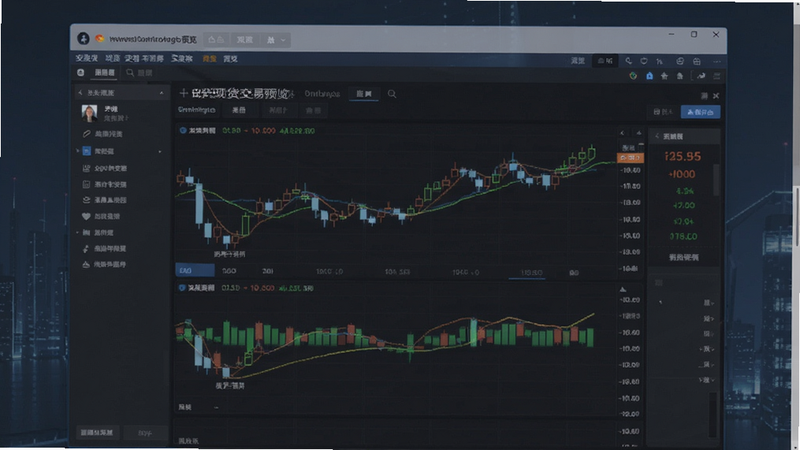Click back chevron in right quote panel header
The width and height of the screenshot is (800, 450).
pos(657,136)
